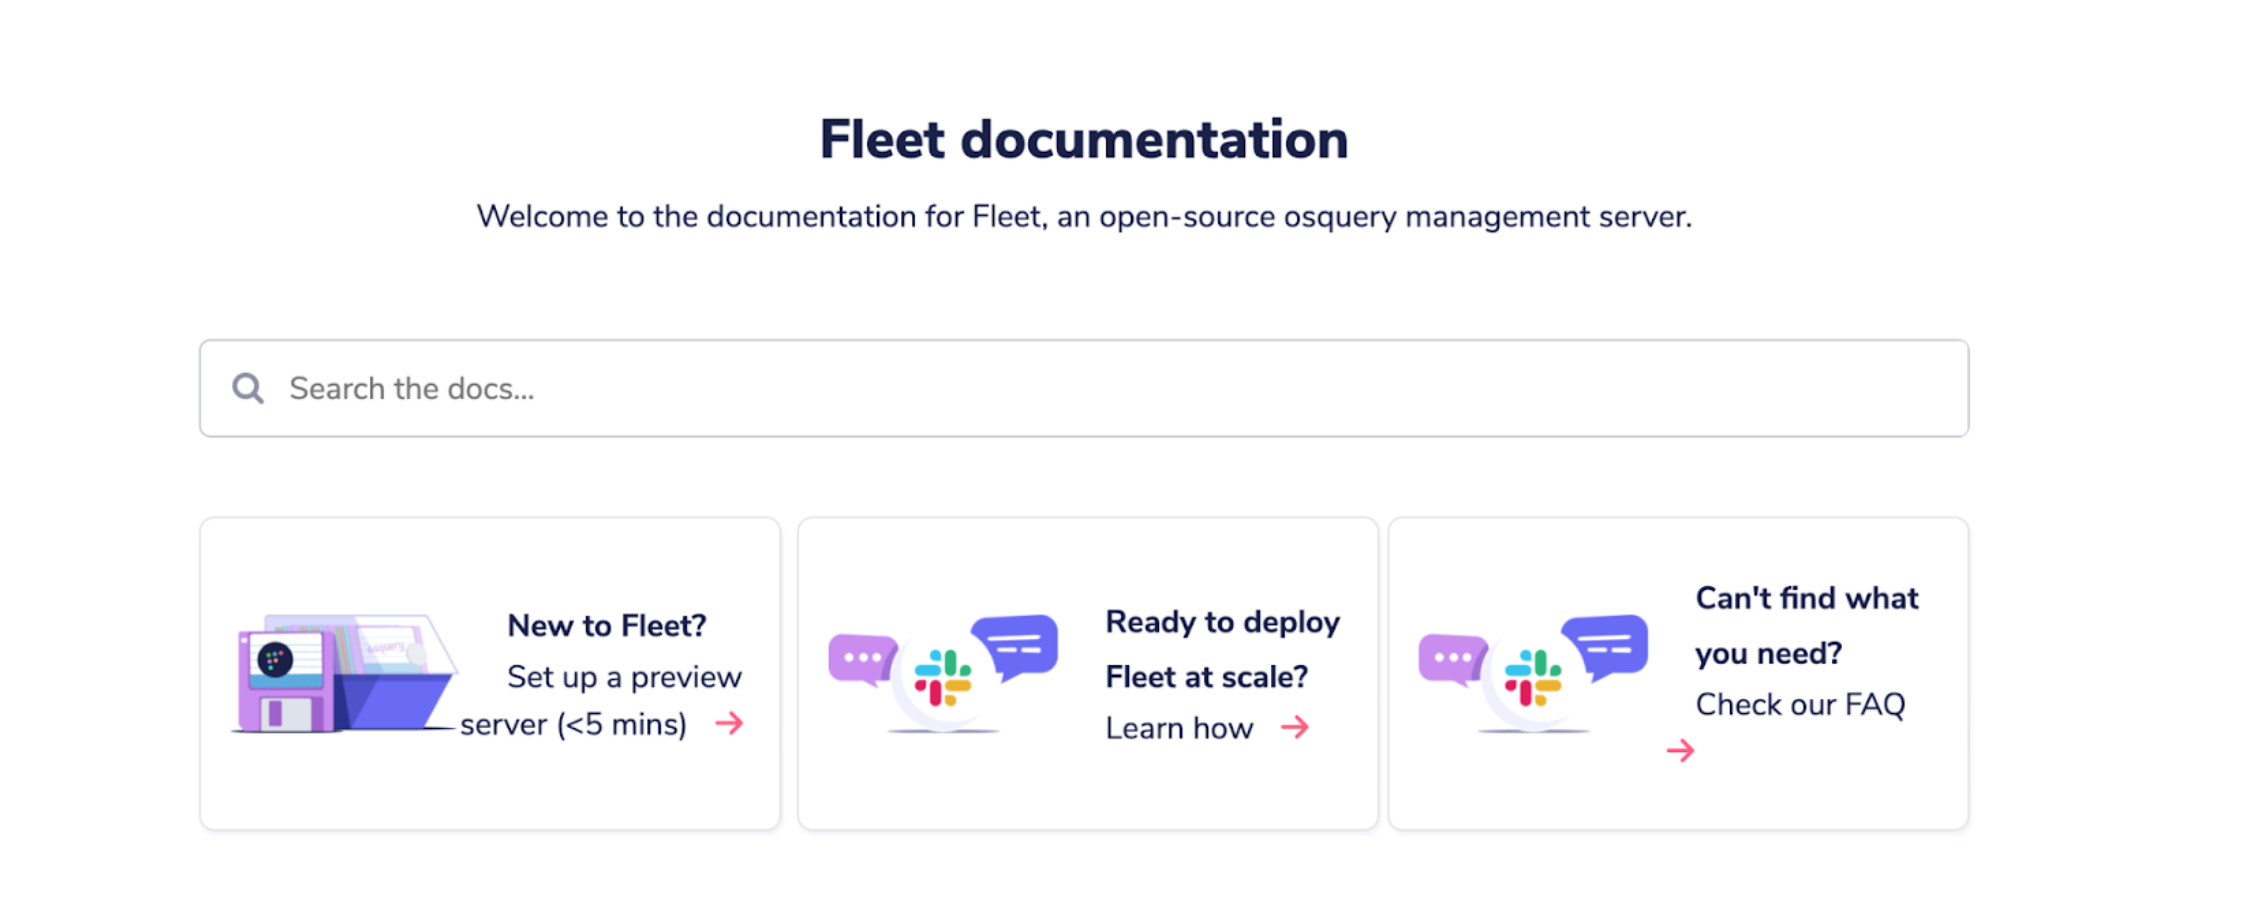
Task: Click the 'Can't find what you need?' card
Action: click(x=1680, y=673)
